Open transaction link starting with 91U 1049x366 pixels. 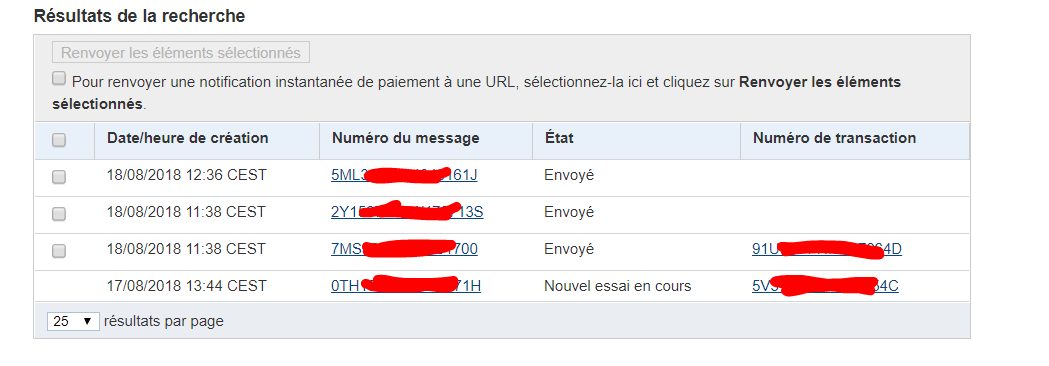point(827,249)
